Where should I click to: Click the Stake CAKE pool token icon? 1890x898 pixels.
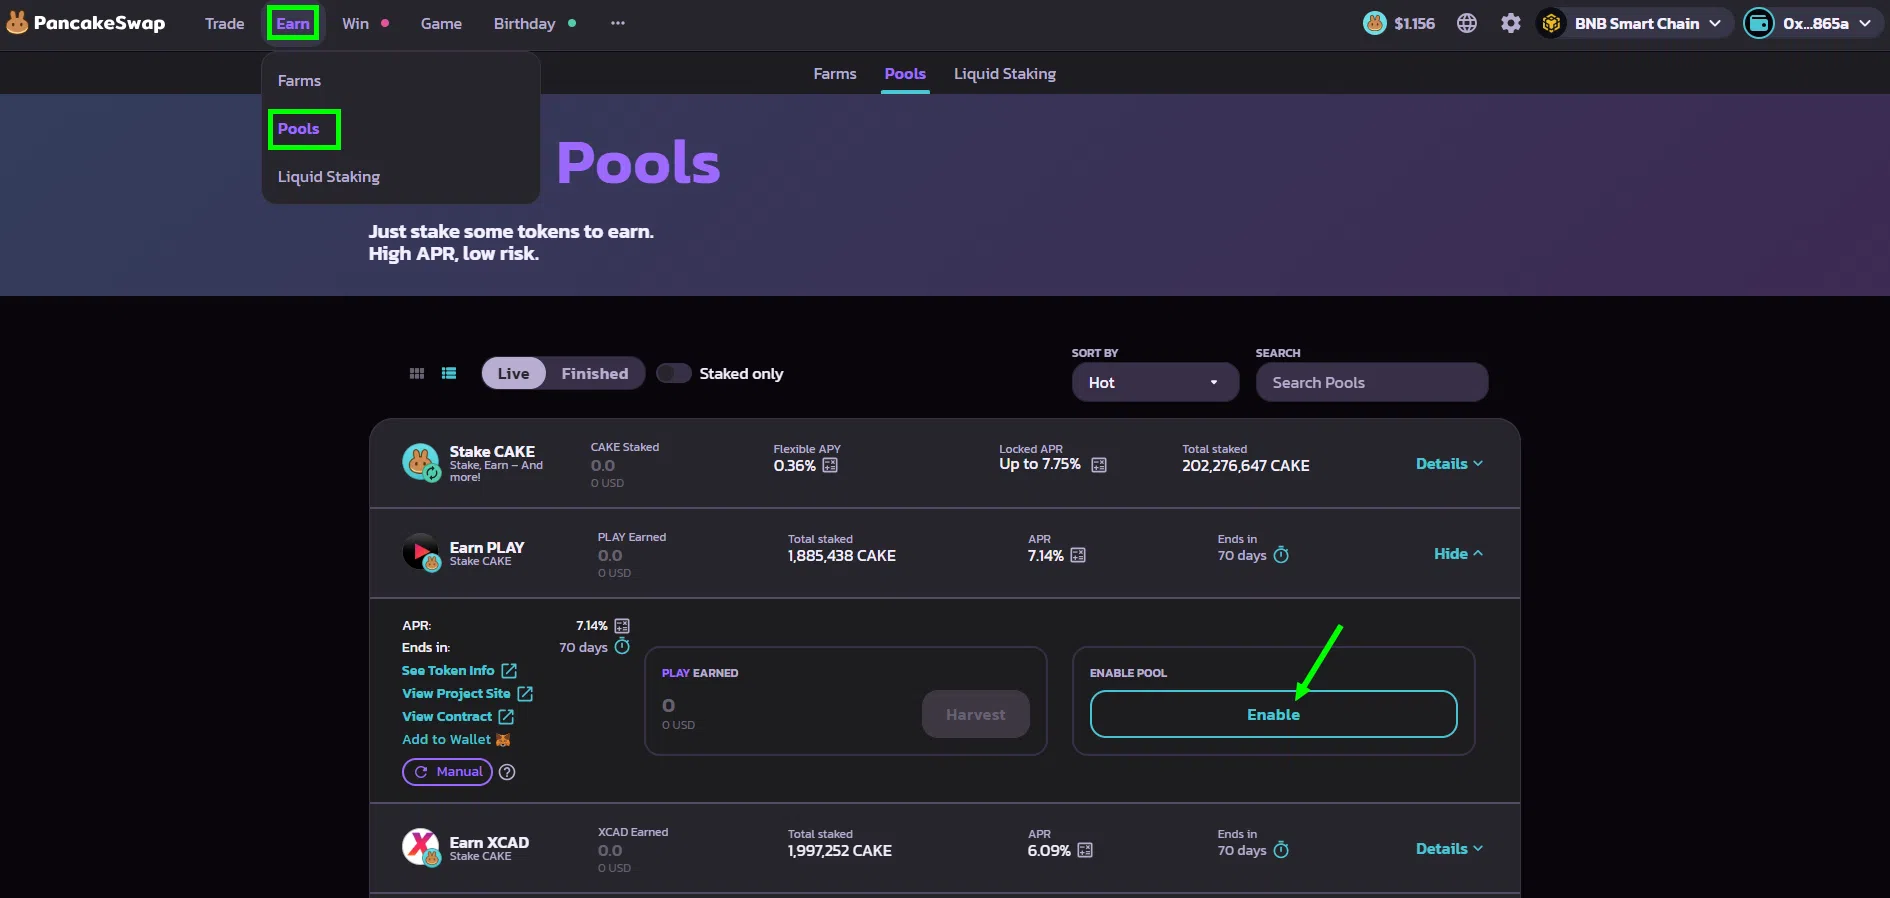click(x=421, y=463)
